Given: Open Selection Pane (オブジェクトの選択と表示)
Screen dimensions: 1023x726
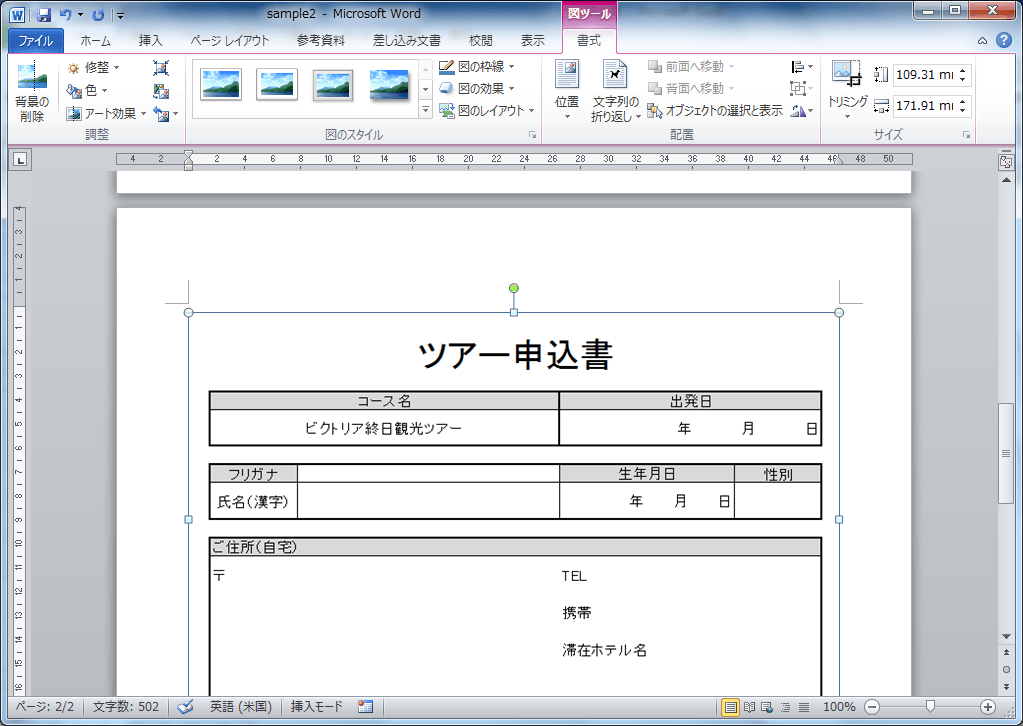Looking at the screenshot, I should pos(714,111).
